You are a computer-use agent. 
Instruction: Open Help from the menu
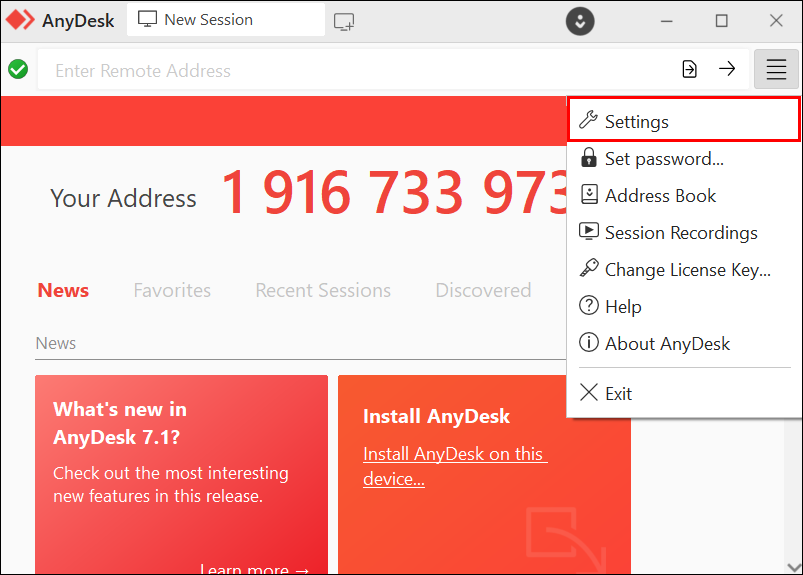click(x=684, y=306)
